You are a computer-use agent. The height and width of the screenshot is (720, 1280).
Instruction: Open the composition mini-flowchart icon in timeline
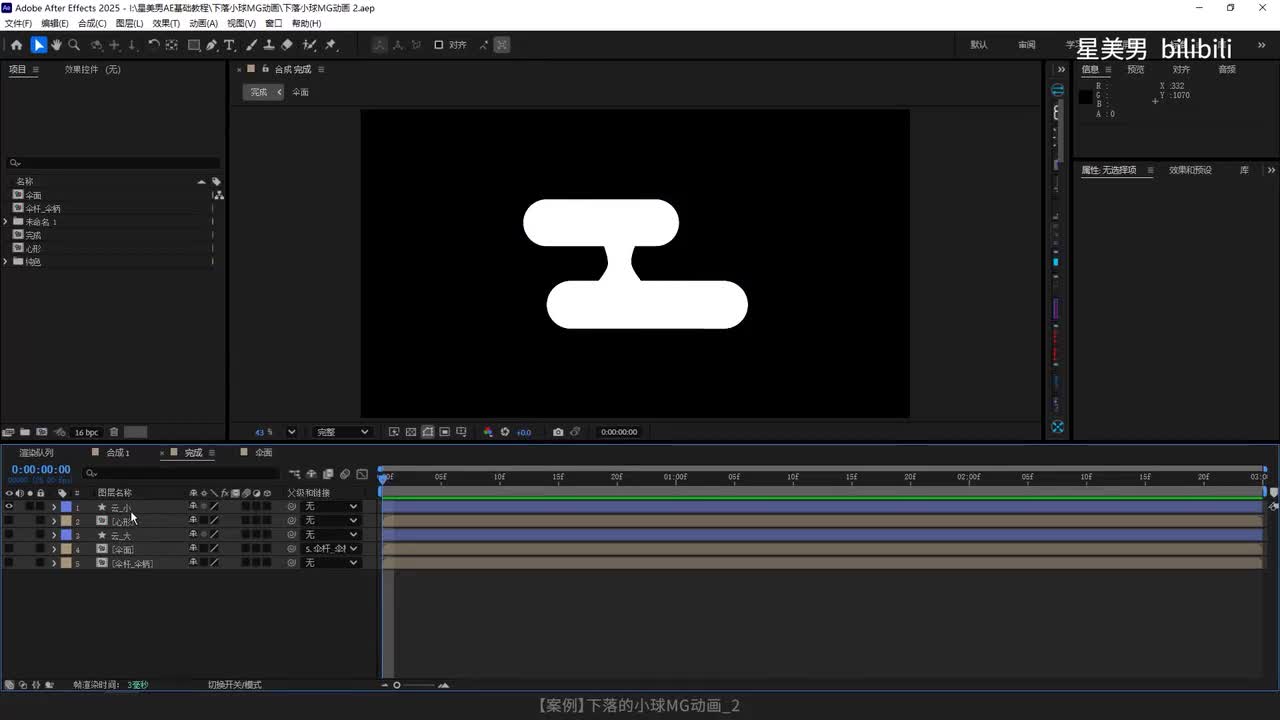[x=294, y=474]
